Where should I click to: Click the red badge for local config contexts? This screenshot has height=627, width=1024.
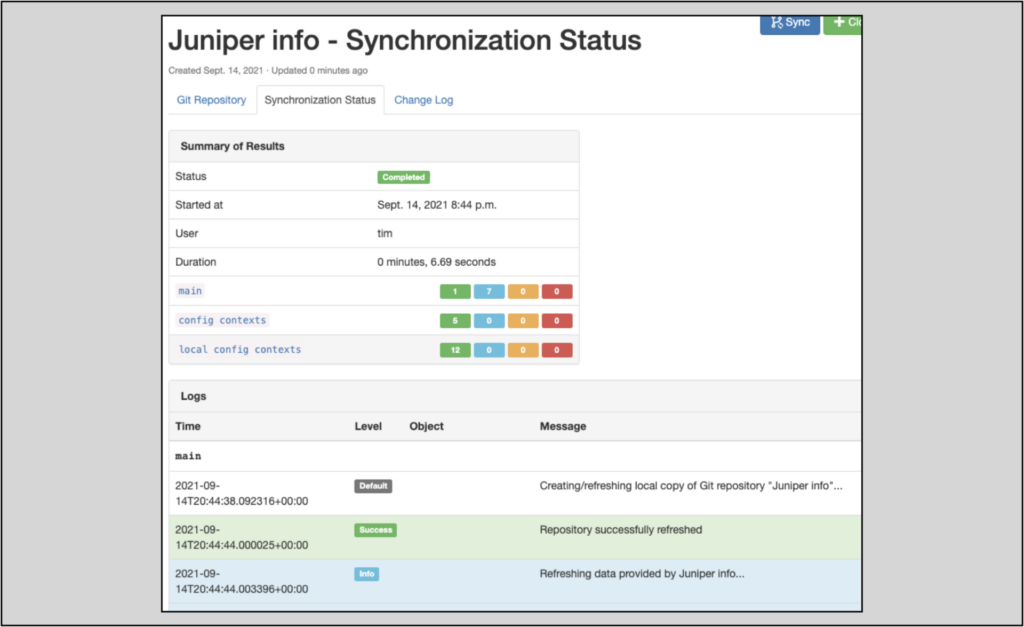click(x=556, y=350)
